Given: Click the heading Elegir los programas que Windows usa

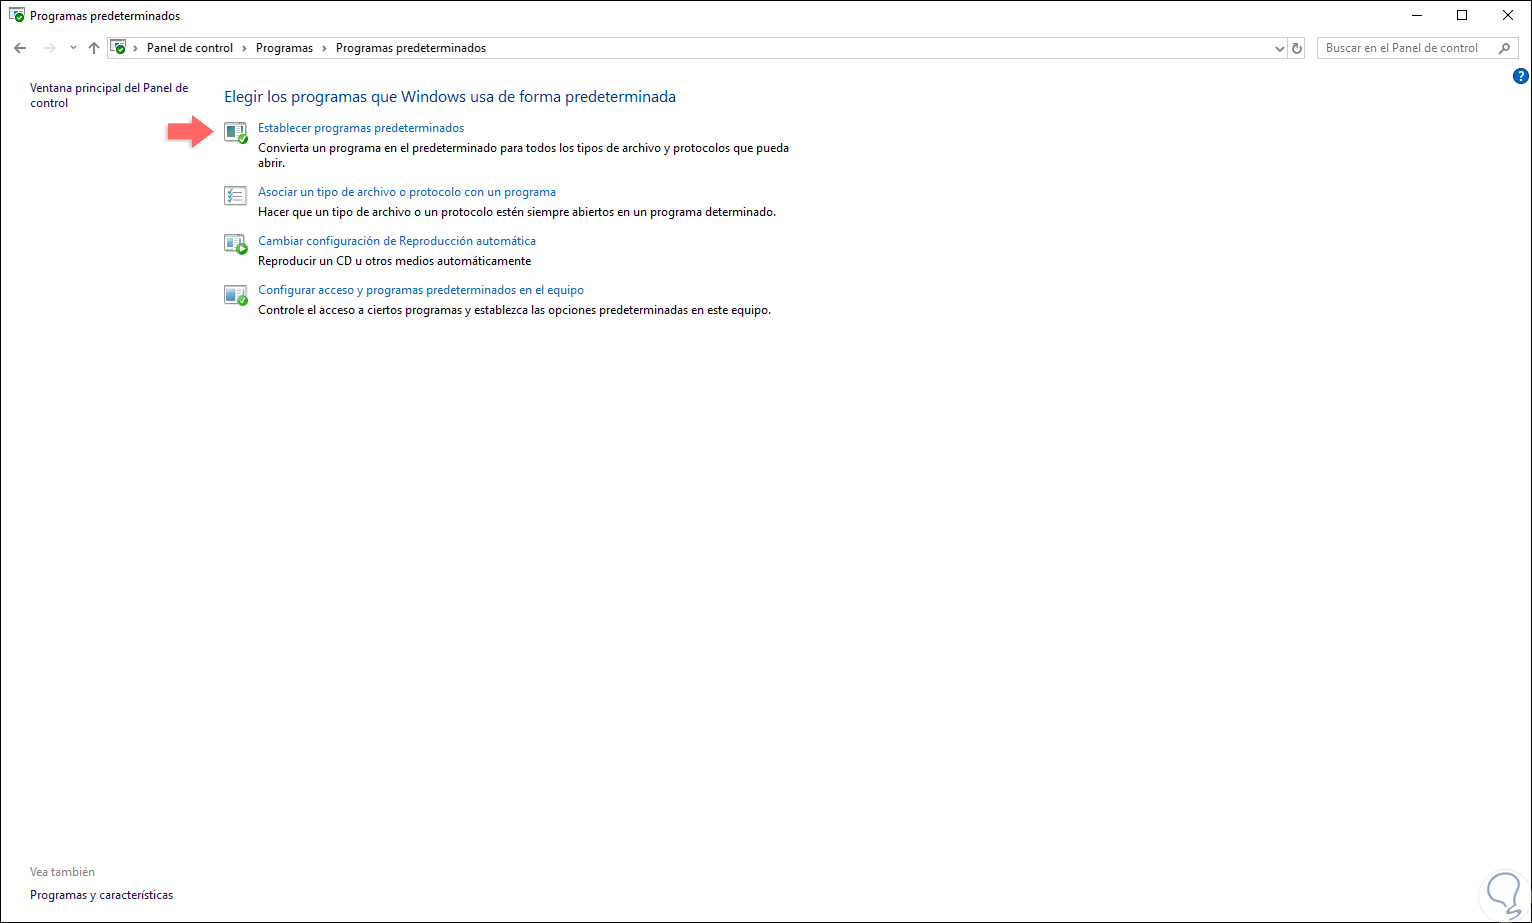Looking at the screenshot, I should click(x=450, y=97).
